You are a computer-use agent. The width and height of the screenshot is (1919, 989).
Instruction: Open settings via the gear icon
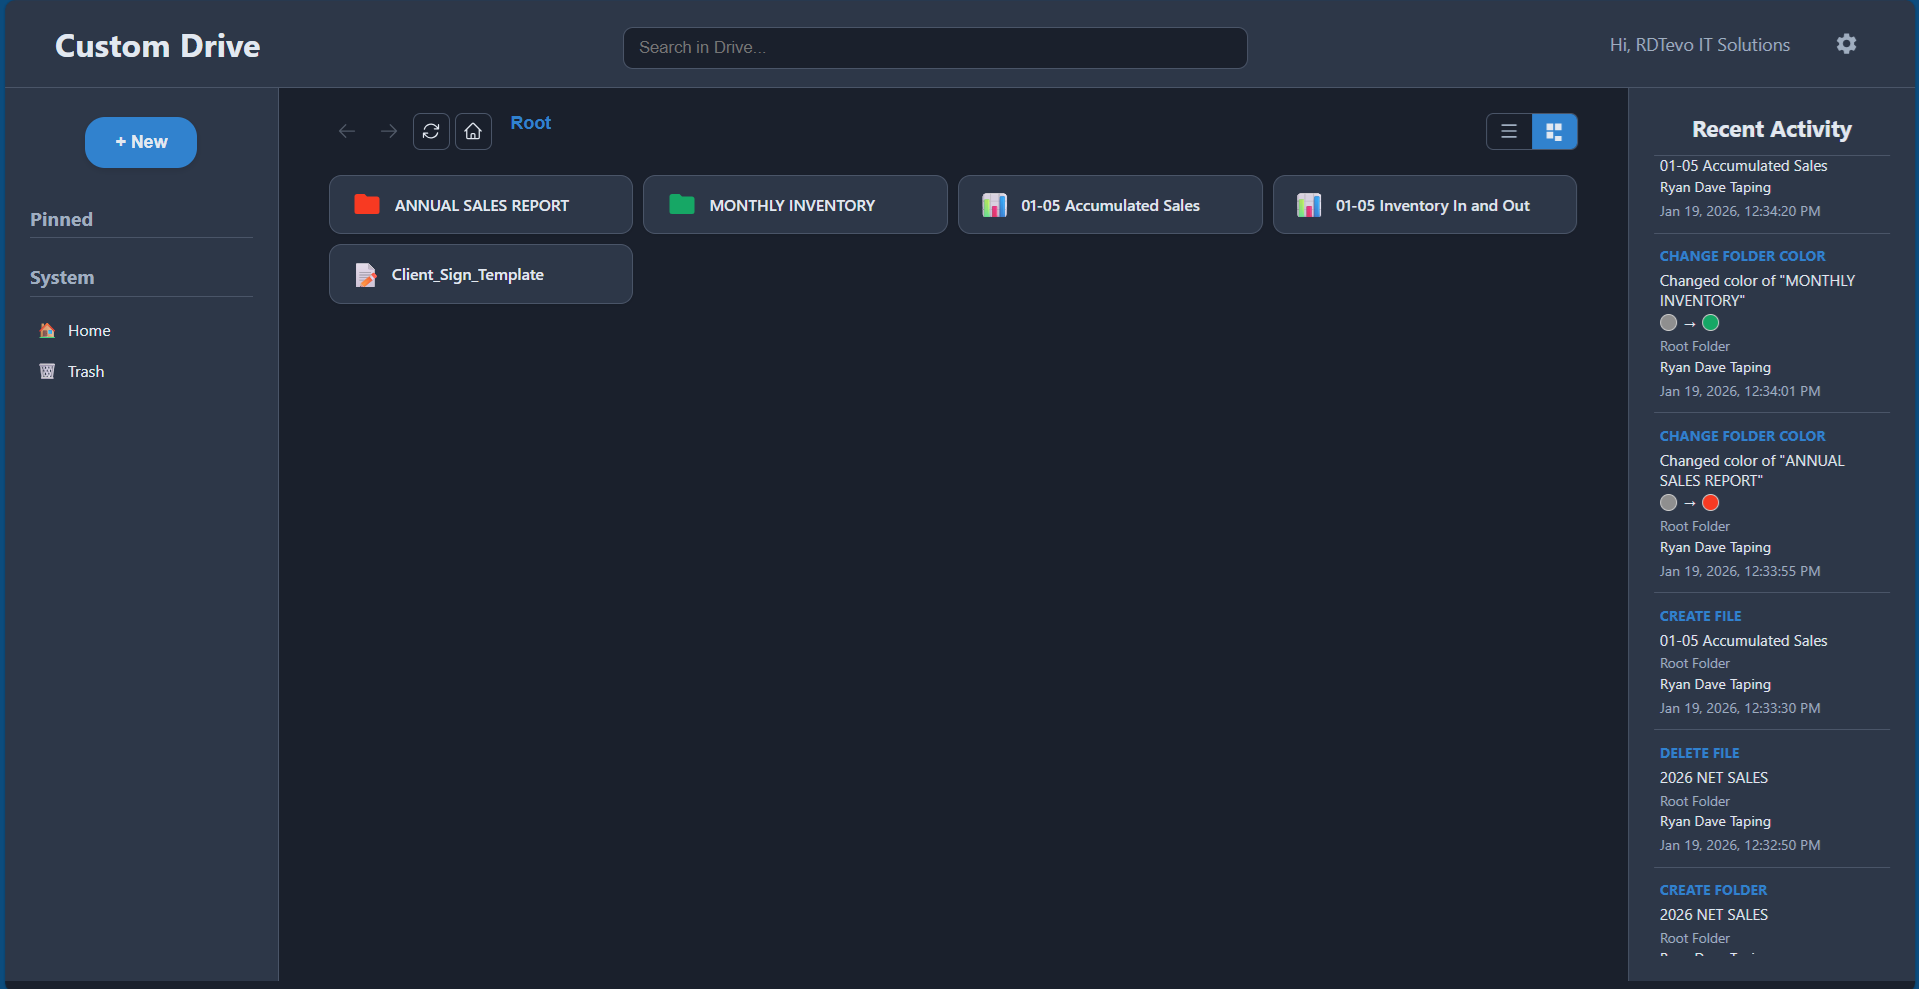1846,44
